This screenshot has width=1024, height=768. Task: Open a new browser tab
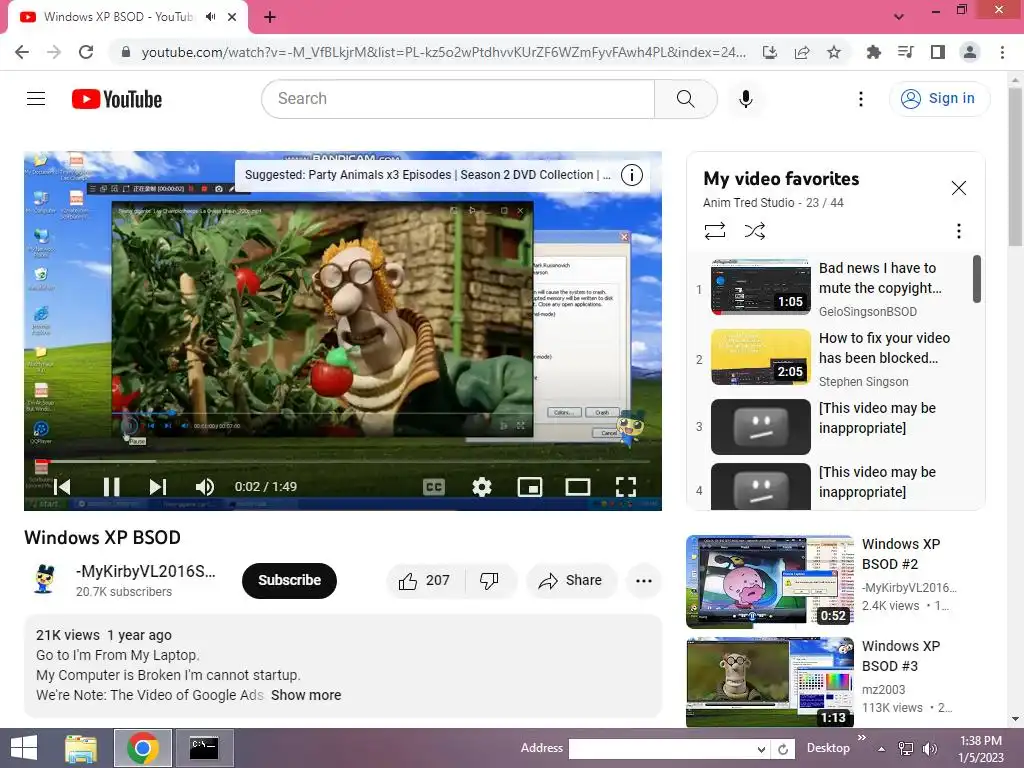[x=270, y=17]
